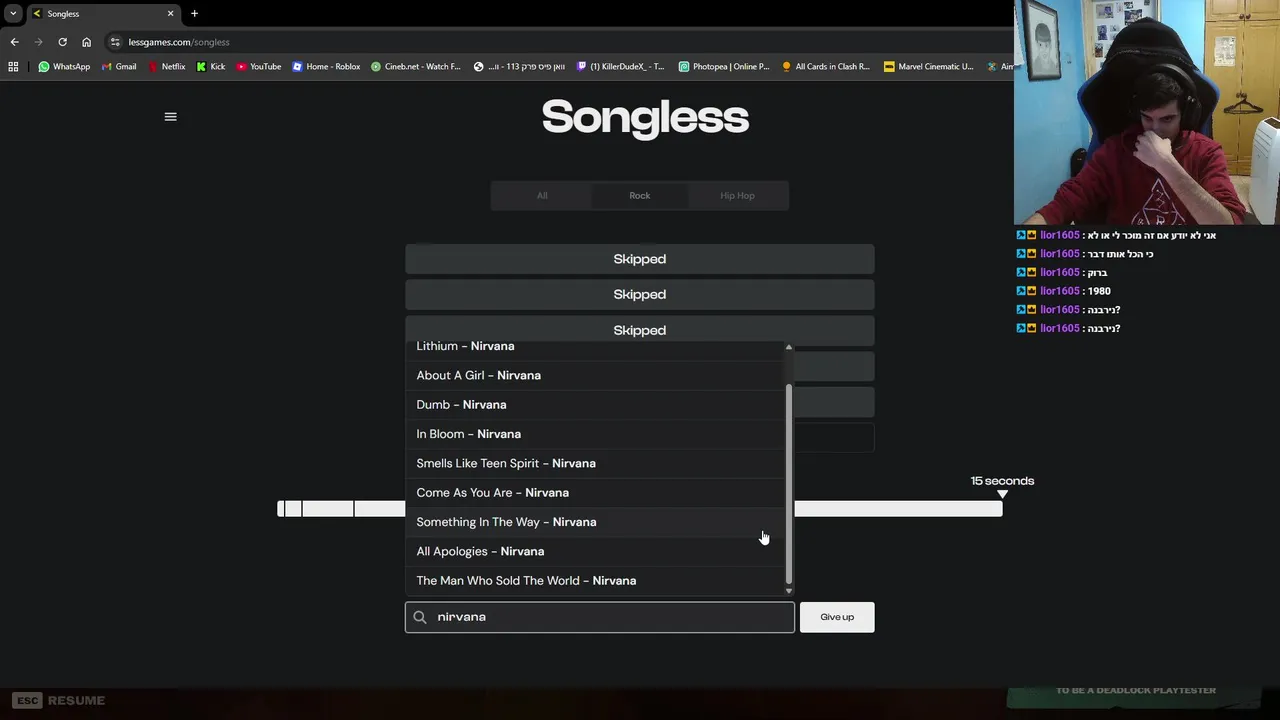Viewport: 1280px width, 720px height.
Task: Open the YouTube bookmark
Action: [x=259, y=67]
